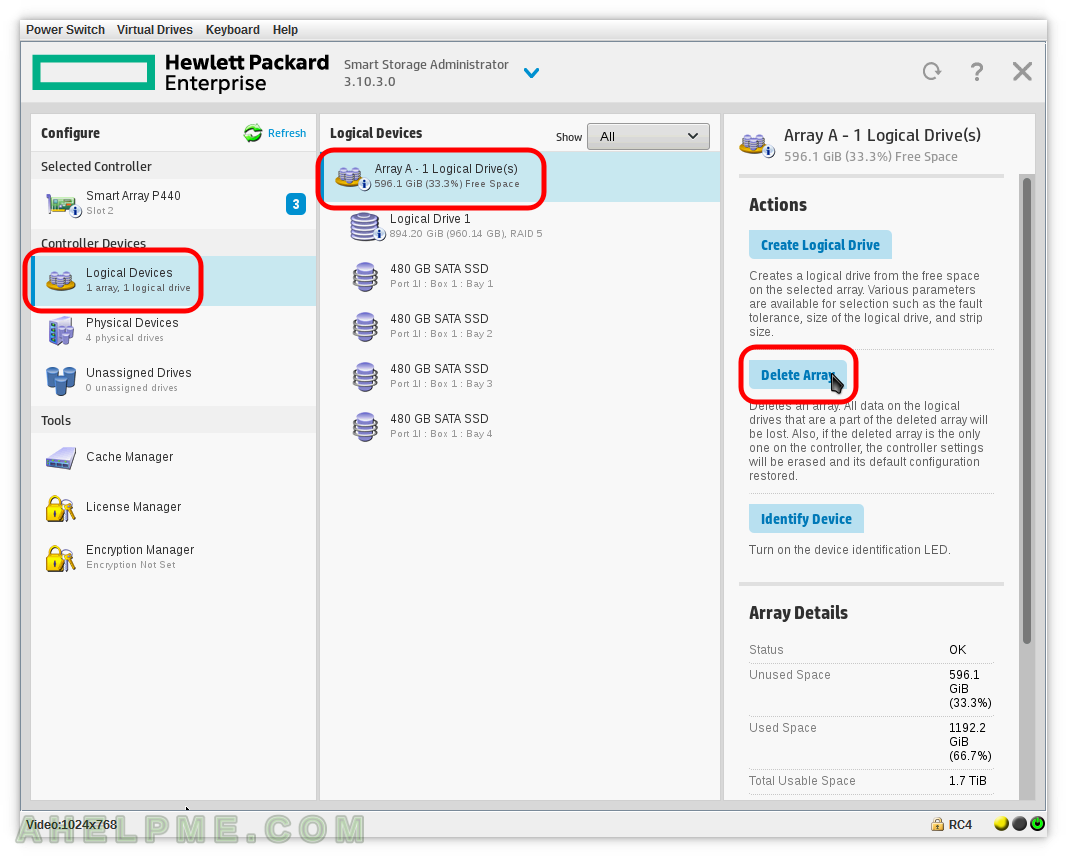Open the License Manager tool
Screen dimensions: 1067x857
tap(174, 507)
